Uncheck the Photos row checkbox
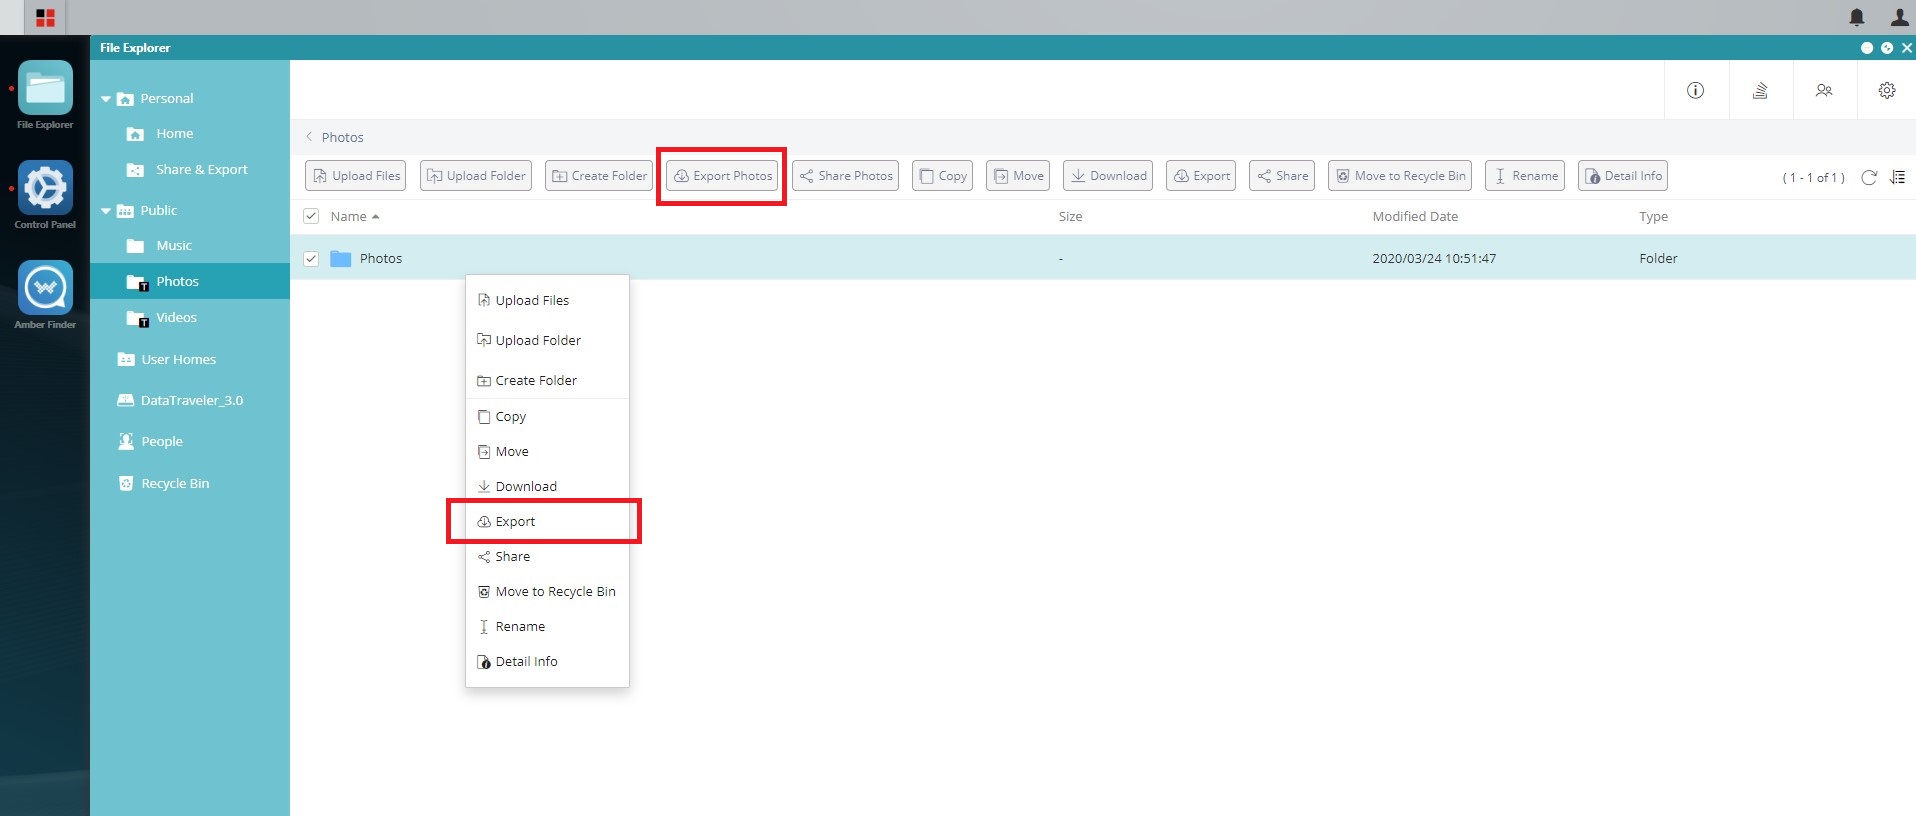The width and height of the screenshot is (1916, 816). [x=311, y=258]
